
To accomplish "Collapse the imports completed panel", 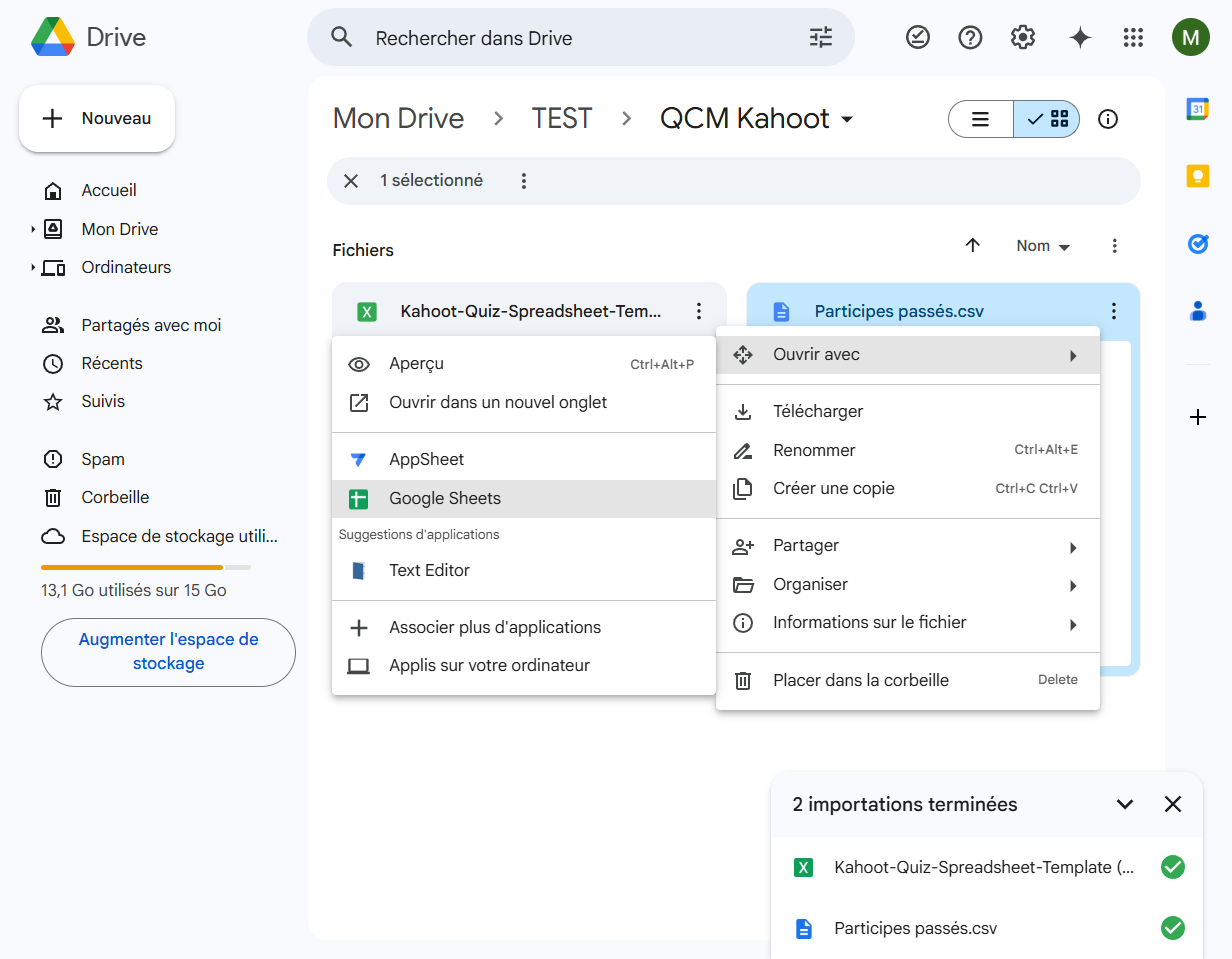I will 1125,804.
